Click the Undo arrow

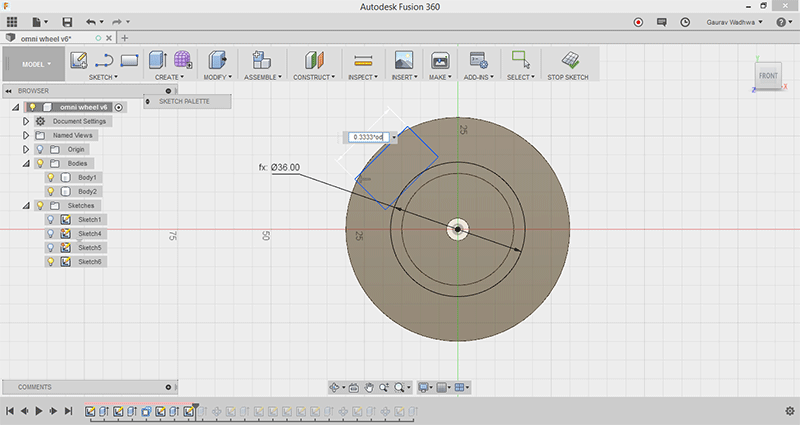point(92,21)
